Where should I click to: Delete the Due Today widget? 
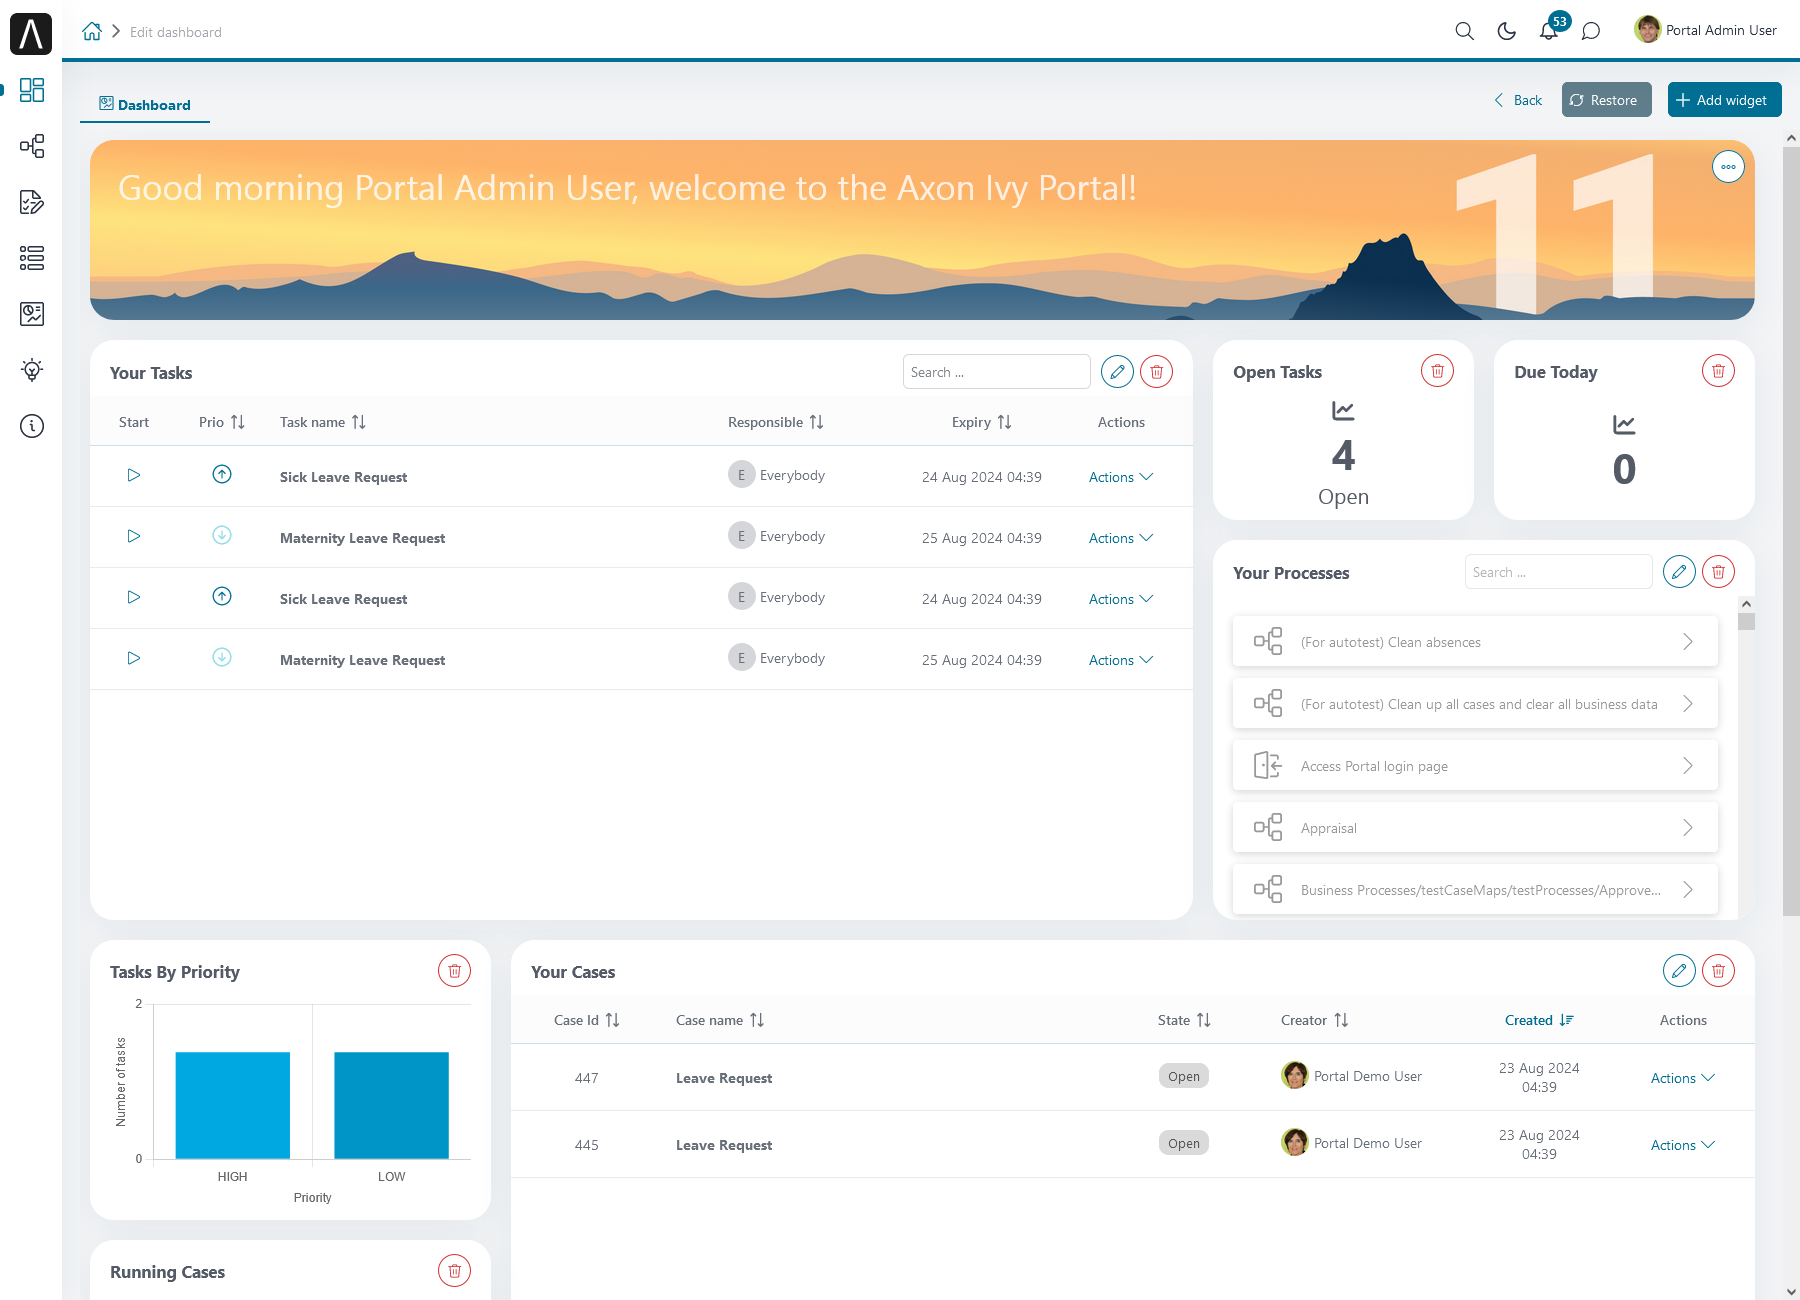[1718, 371]
